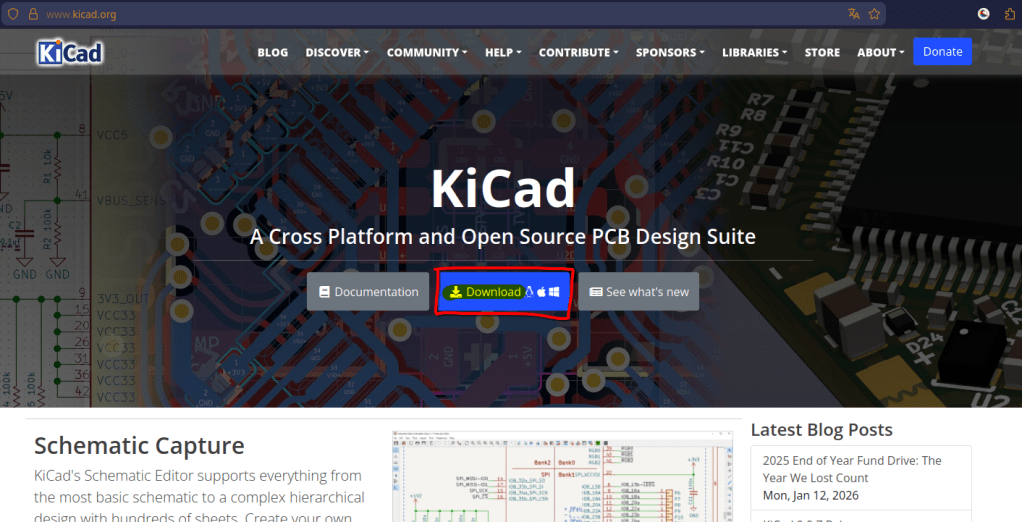Open the Store menu item
This screenshot has height=522, width=1022.
[822, 52]
